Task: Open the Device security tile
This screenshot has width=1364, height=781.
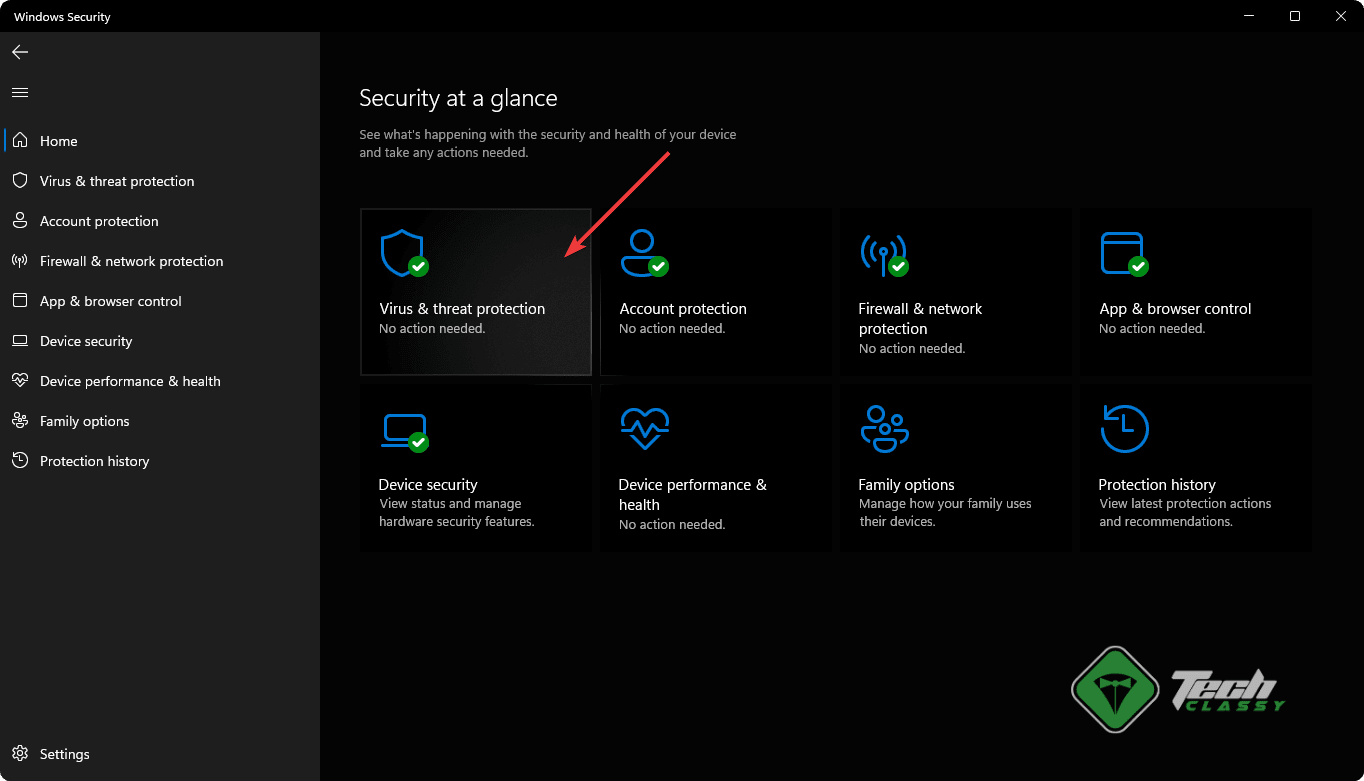Action: click(475, 467)
